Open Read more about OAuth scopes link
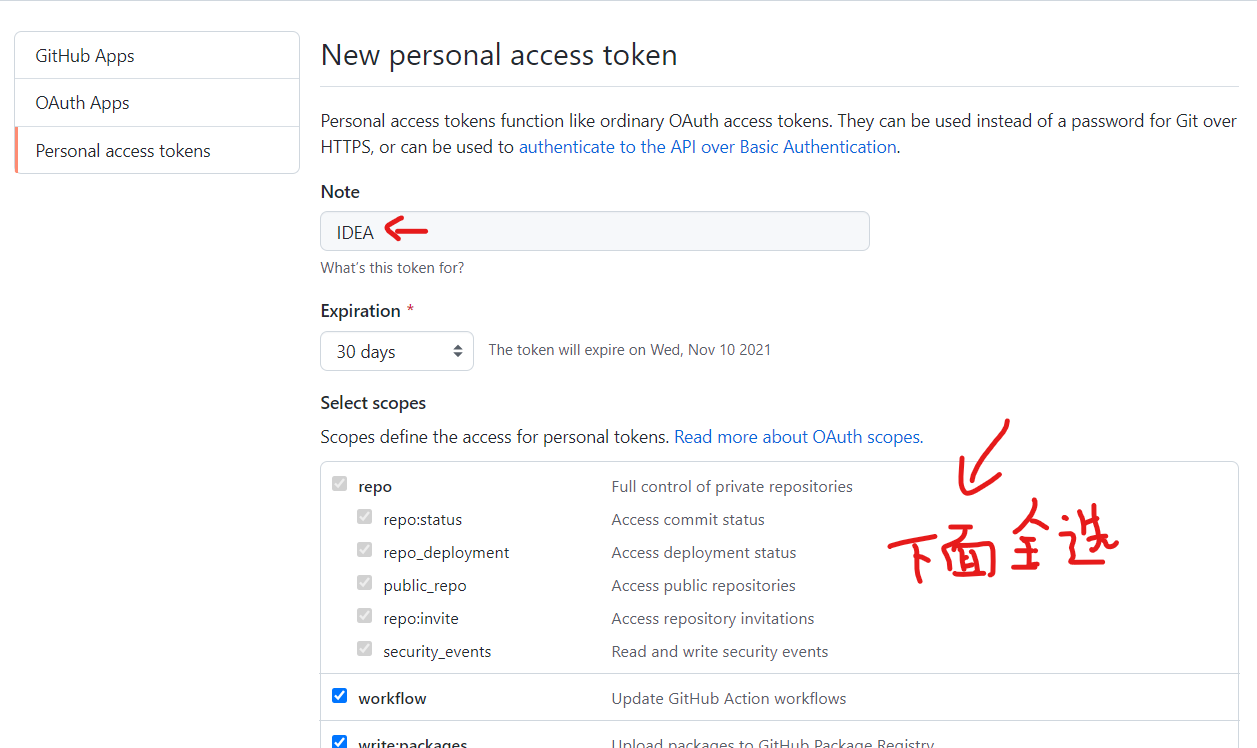The width and height of the screenshot is (1257, 748). (798, 437)
